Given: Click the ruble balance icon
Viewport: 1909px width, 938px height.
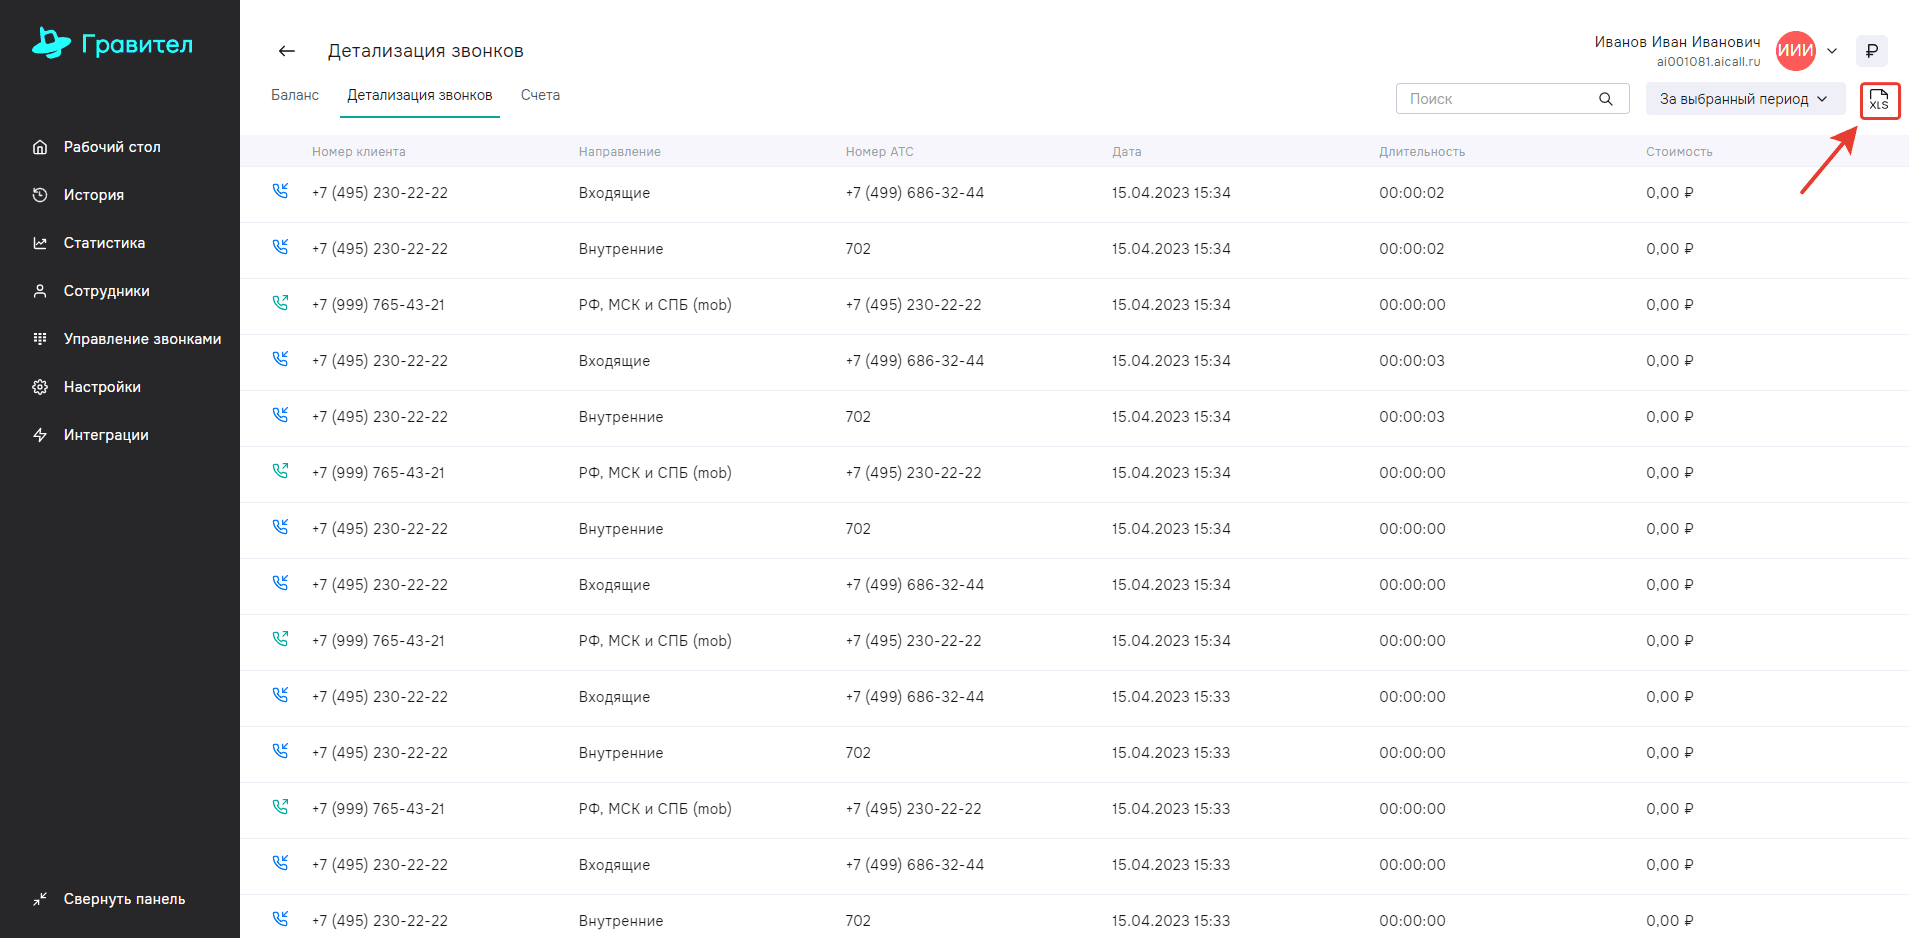Looking at the screenshot, I should 1871,51.
